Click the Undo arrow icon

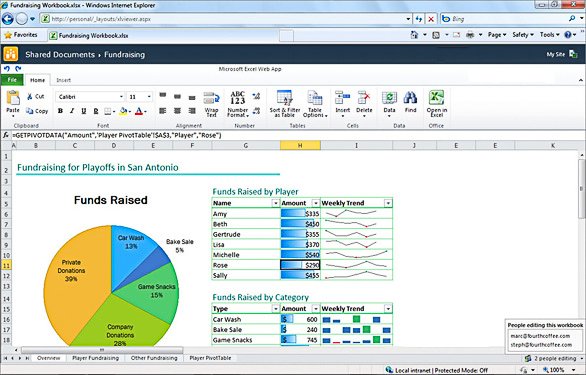(7, 68)
